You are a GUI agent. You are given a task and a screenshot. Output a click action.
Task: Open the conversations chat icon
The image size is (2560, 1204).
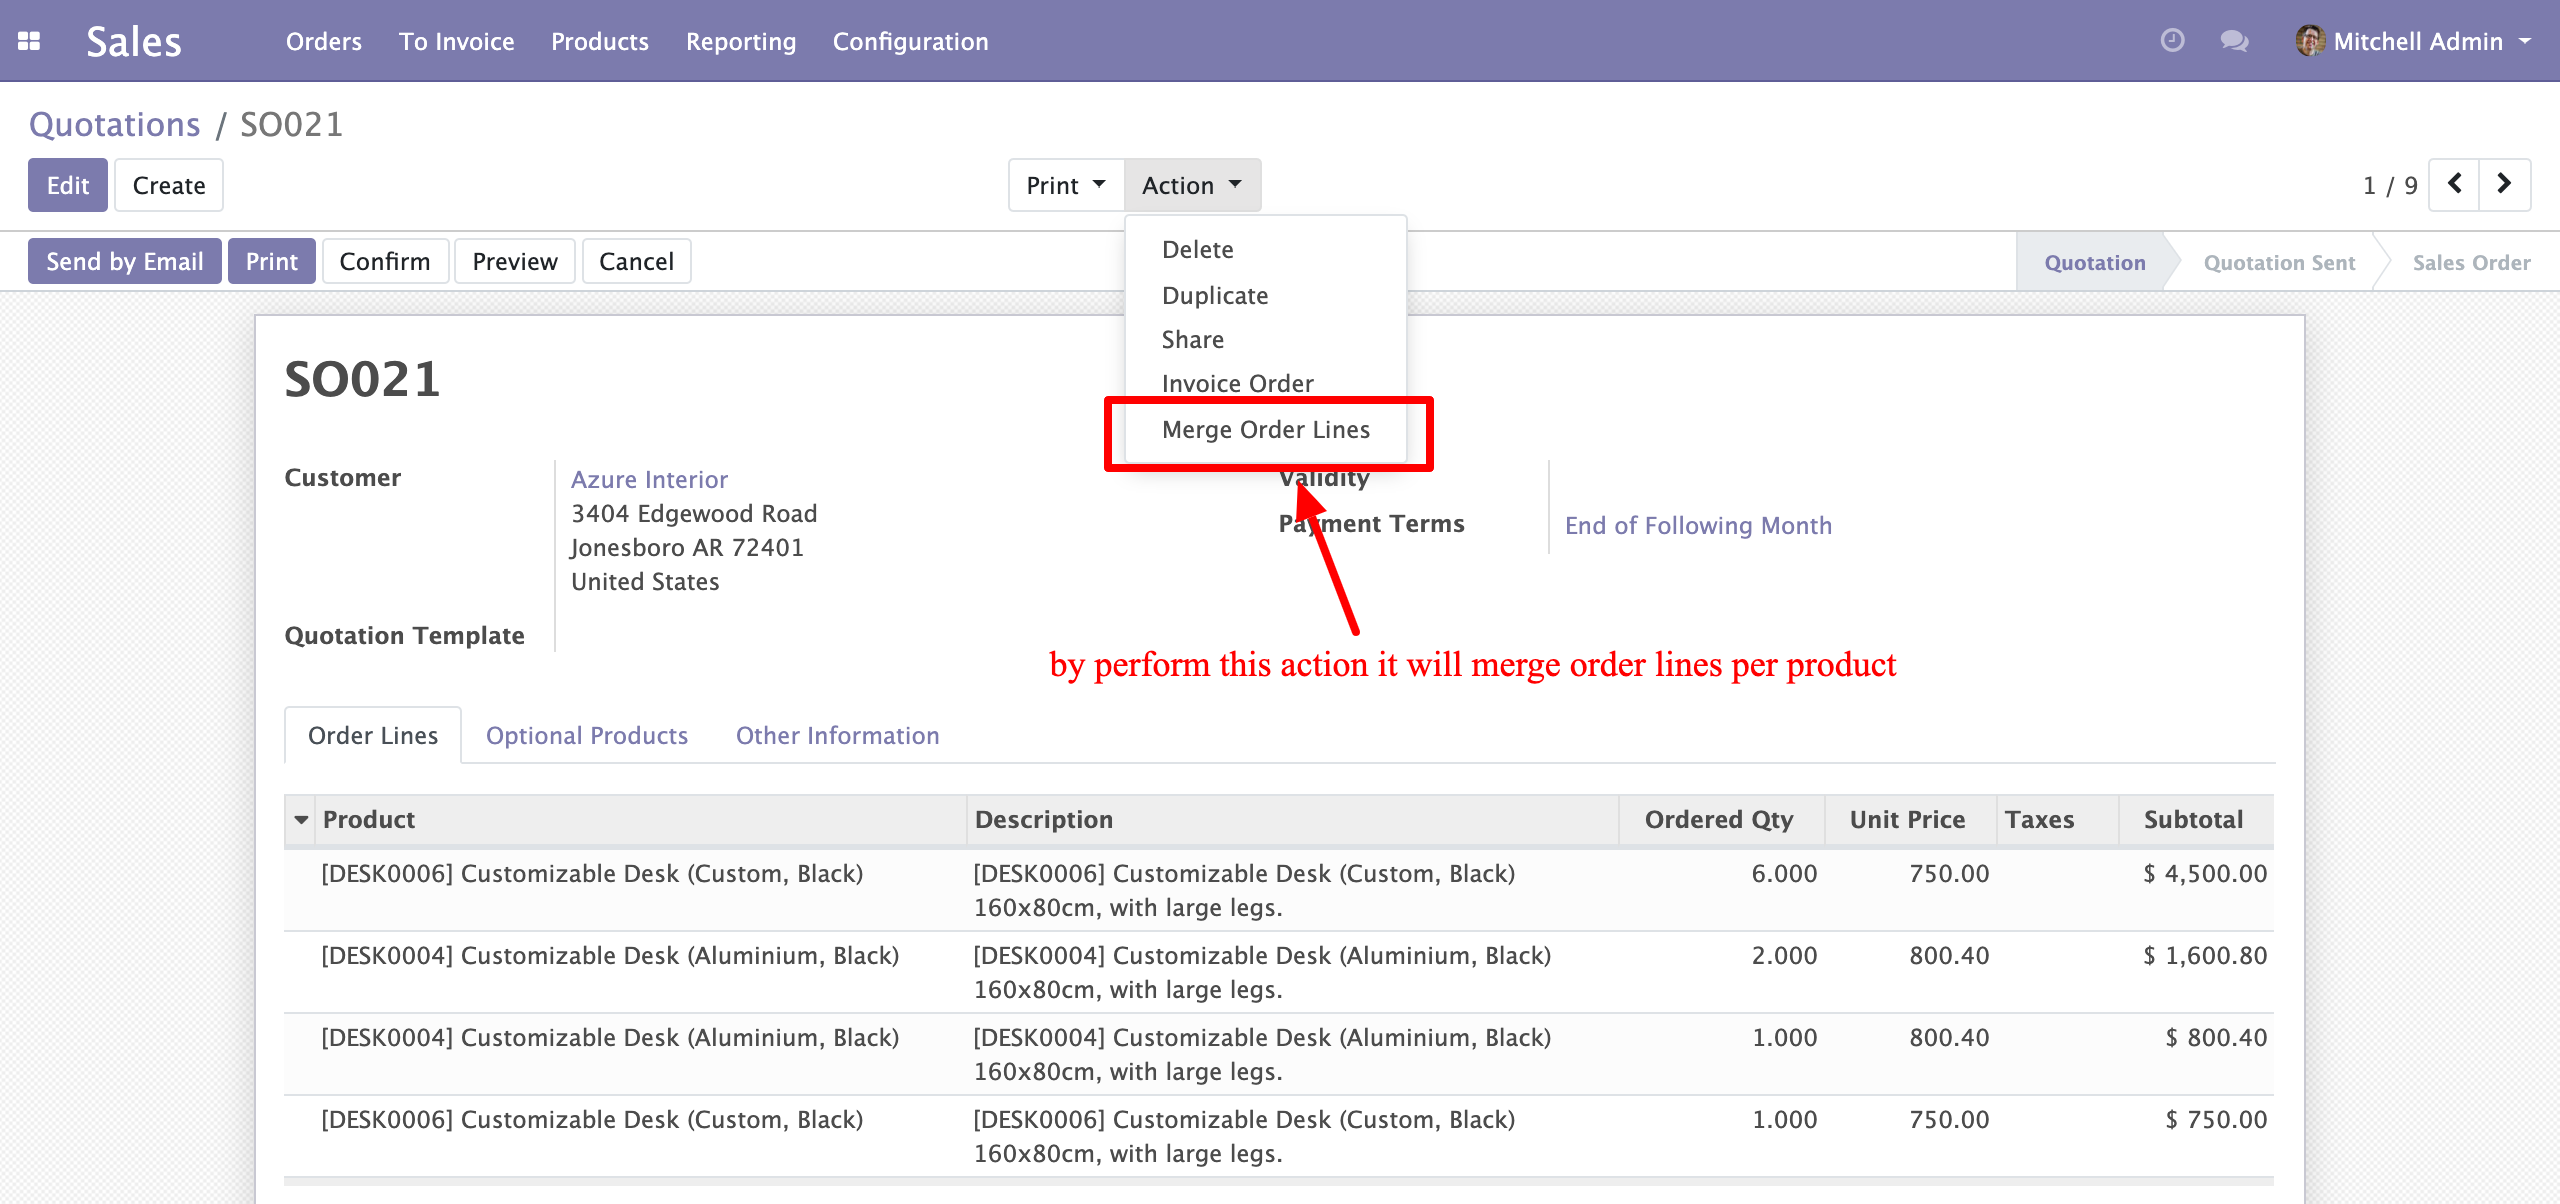(x=2234, y=41)
